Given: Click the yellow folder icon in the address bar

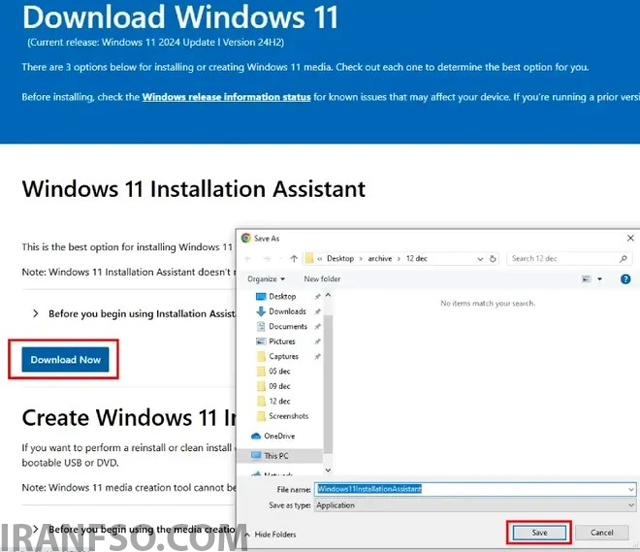Looking at the screenshot, I should coord(309,258).
